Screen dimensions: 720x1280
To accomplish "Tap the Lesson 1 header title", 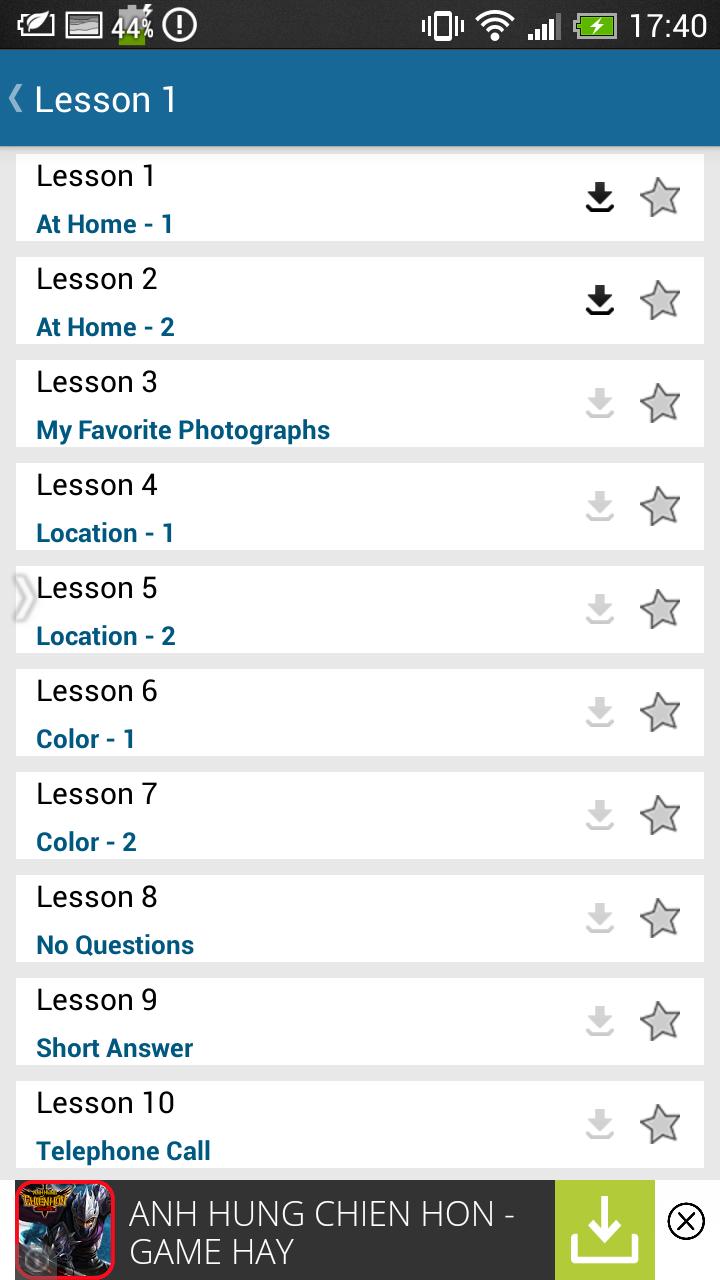I will pos(106,99).
